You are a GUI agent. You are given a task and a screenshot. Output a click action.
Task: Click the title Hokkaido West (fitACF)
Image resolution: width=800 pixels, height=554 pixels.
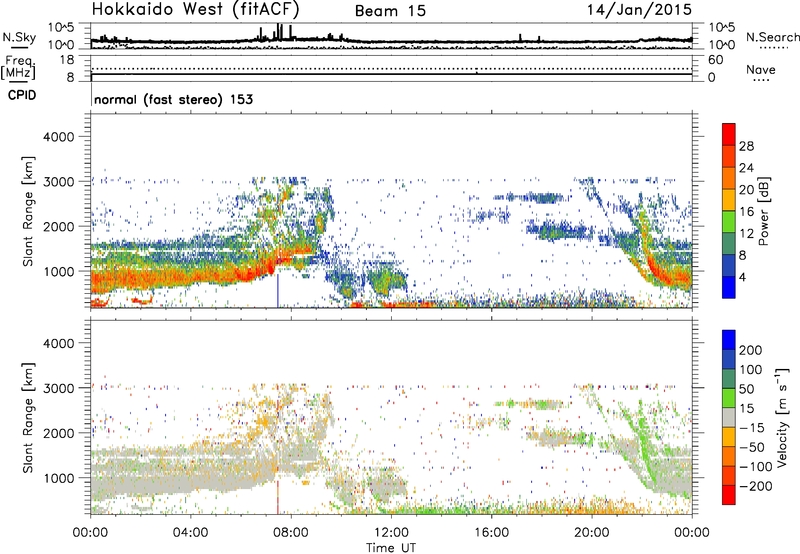coord(195,10)
